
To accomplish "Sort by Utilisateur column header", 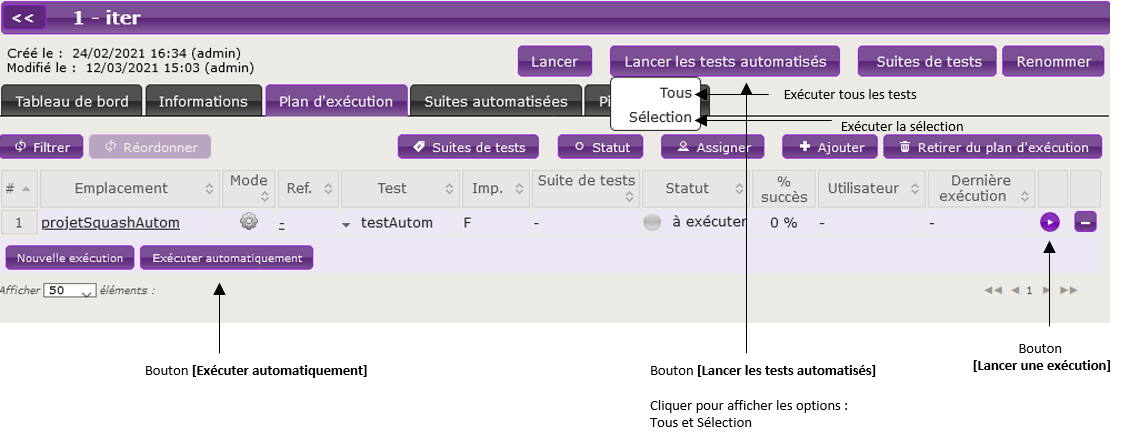I will pyautogui.click(x=871, y=189).
